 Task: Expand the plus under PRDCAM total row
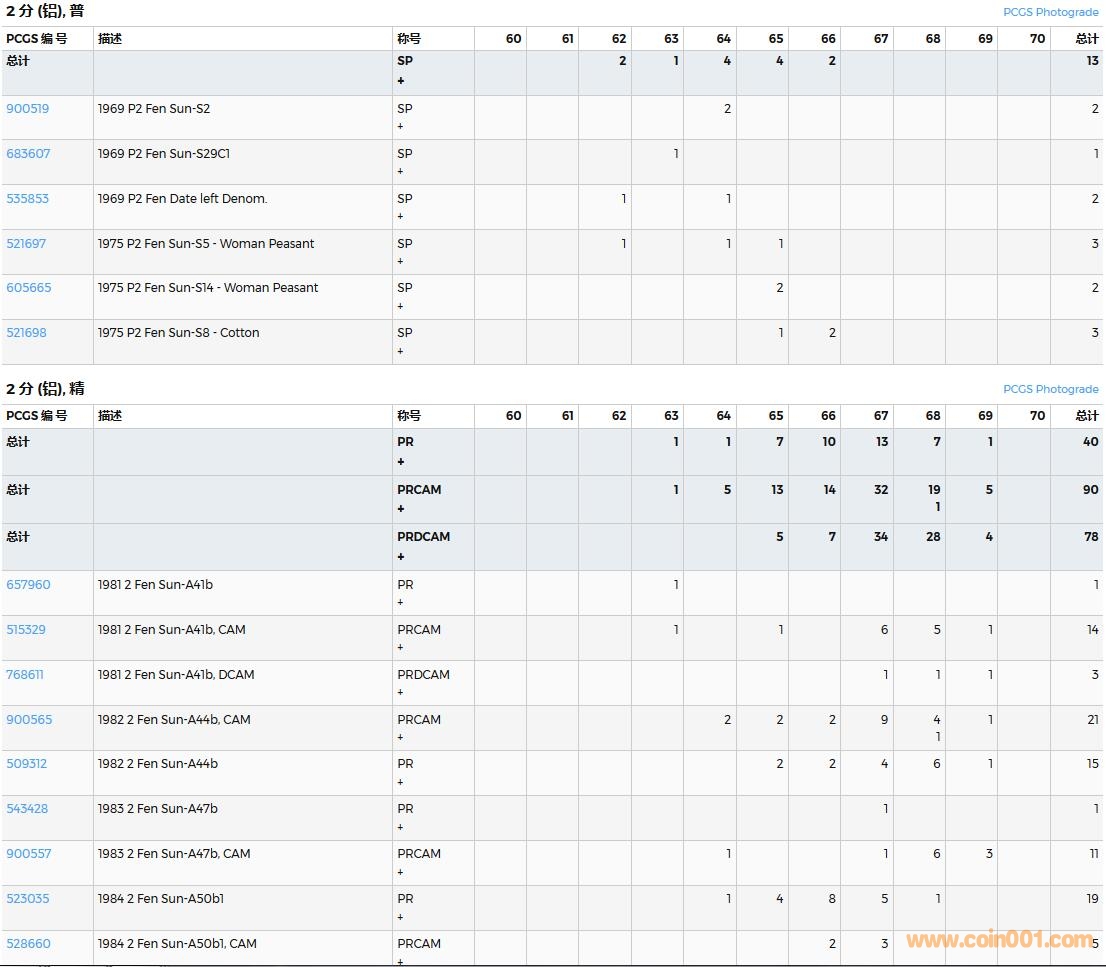[x=401, y=557]
